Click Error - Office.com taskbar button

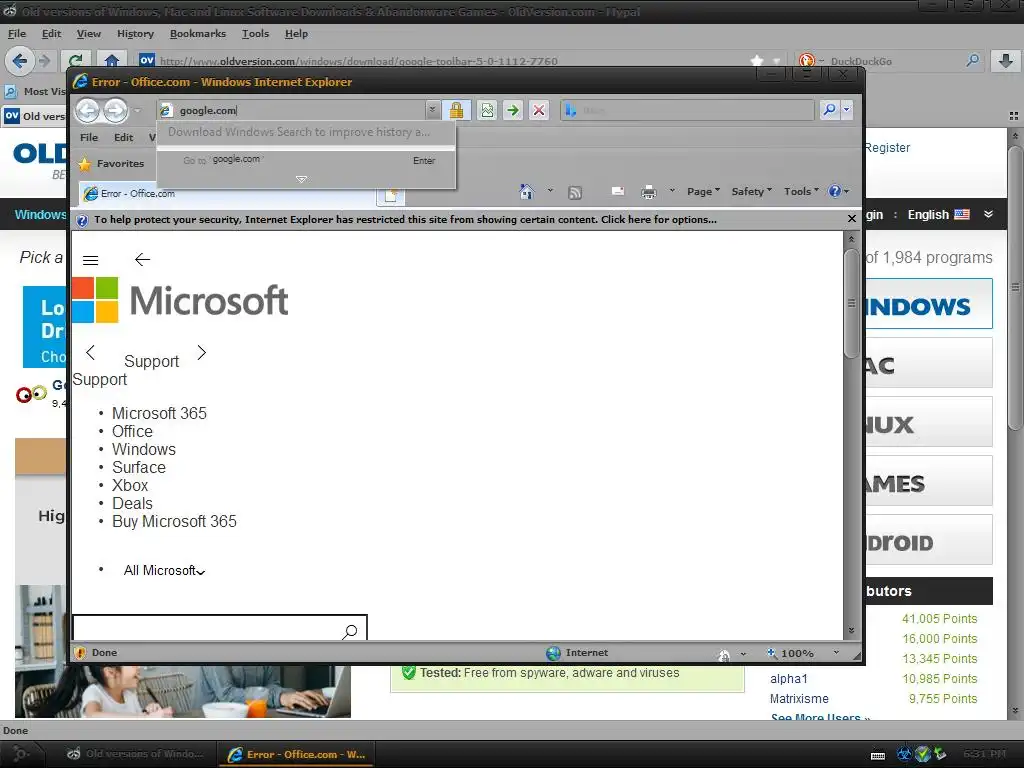click(296, 754)
